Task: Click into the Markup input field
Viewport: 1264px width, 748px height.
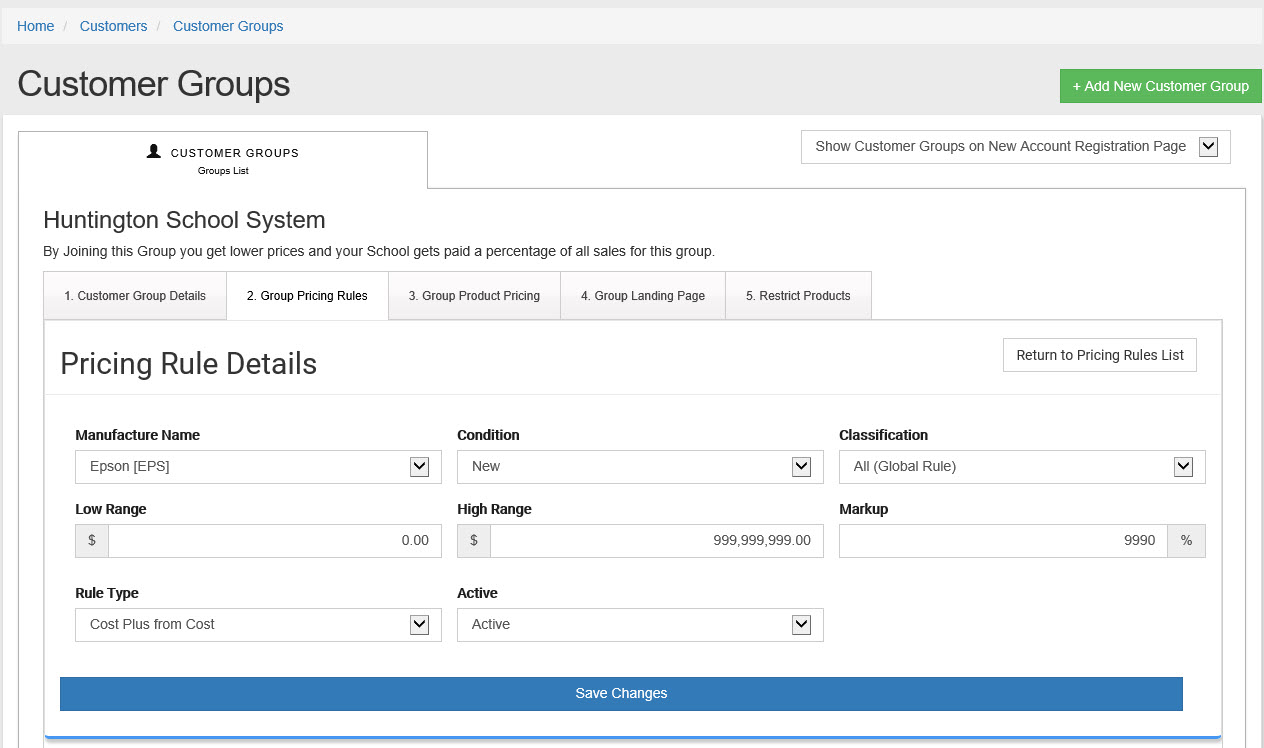Action: point(1002,540)
